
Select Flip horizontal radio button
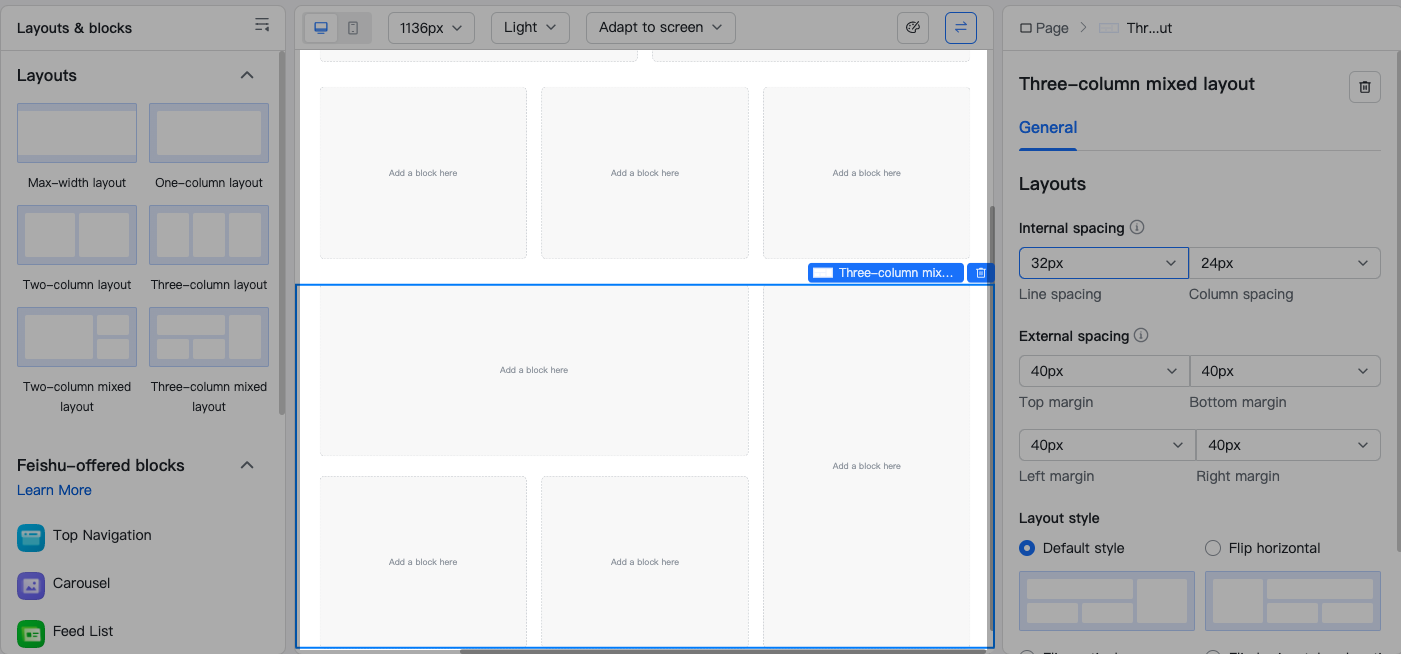(x=1213, y=548)
